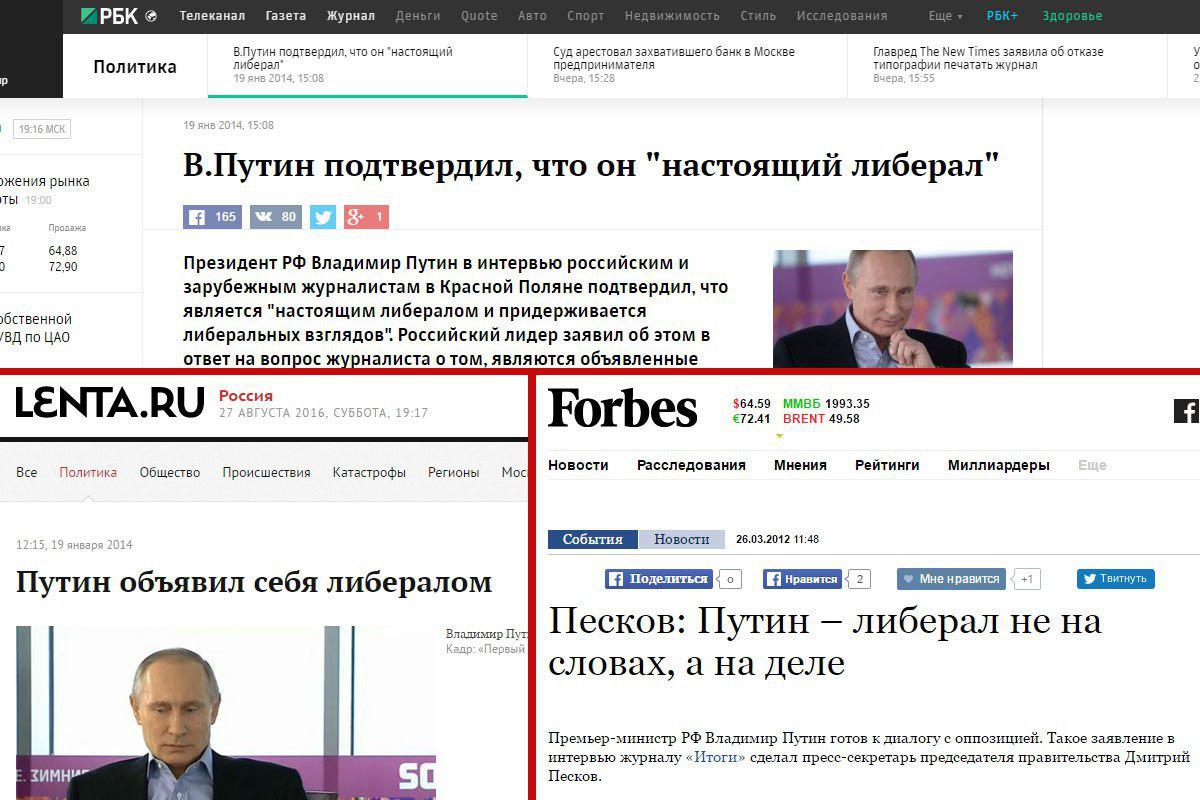Screen dimensions: 1200x800
Task: Open the LENTA.RU logo
Action: pos(109,402)
